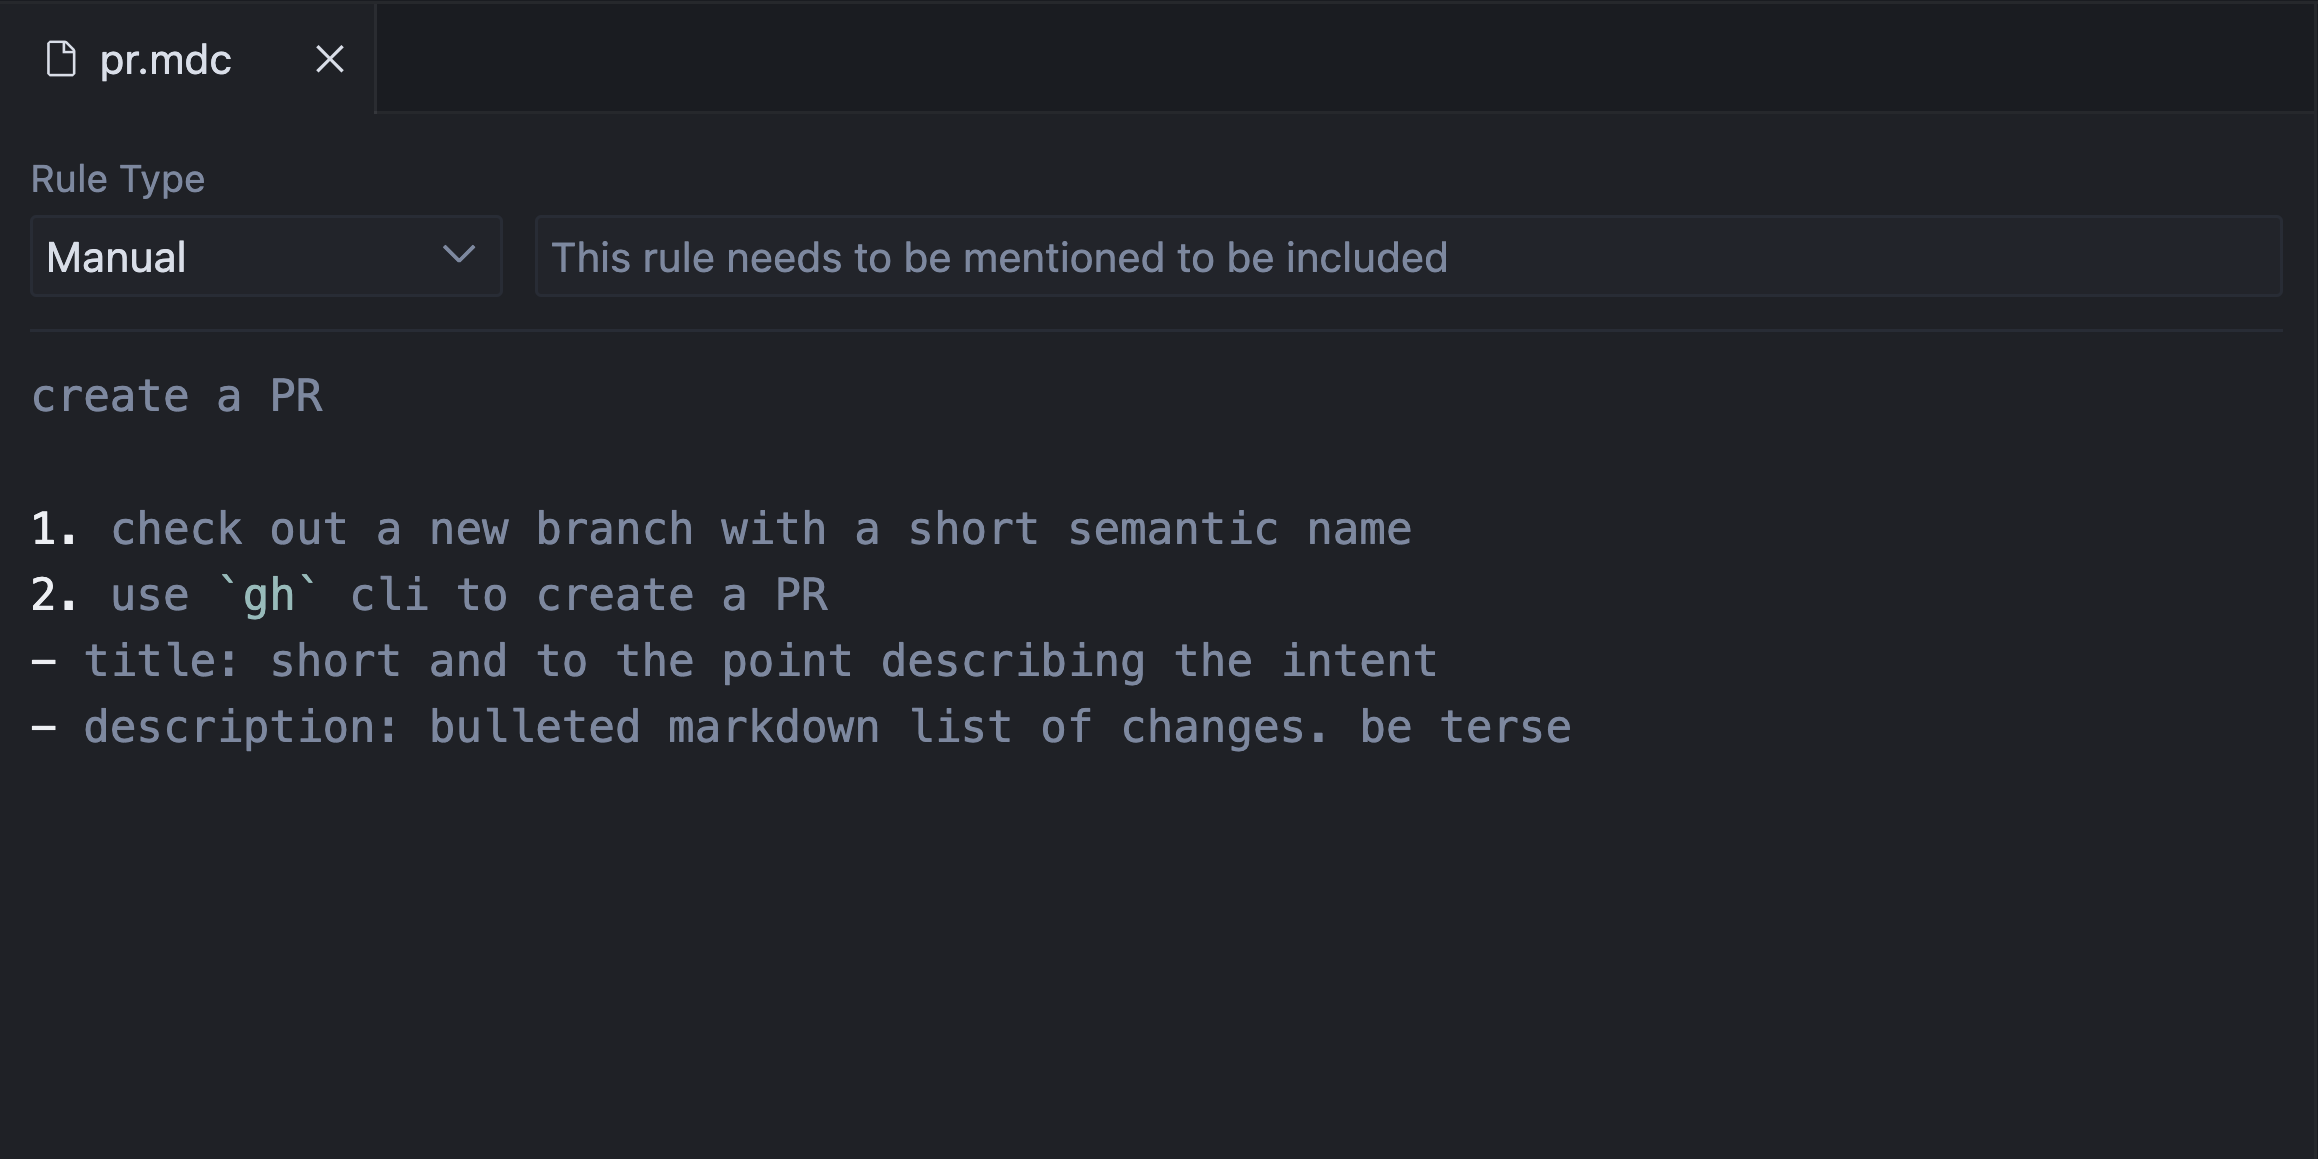Viewport: 2318px width, 1159px height.
Task: Place cursor in the "title:" bullet line
Action: click(x=760, y=661)
